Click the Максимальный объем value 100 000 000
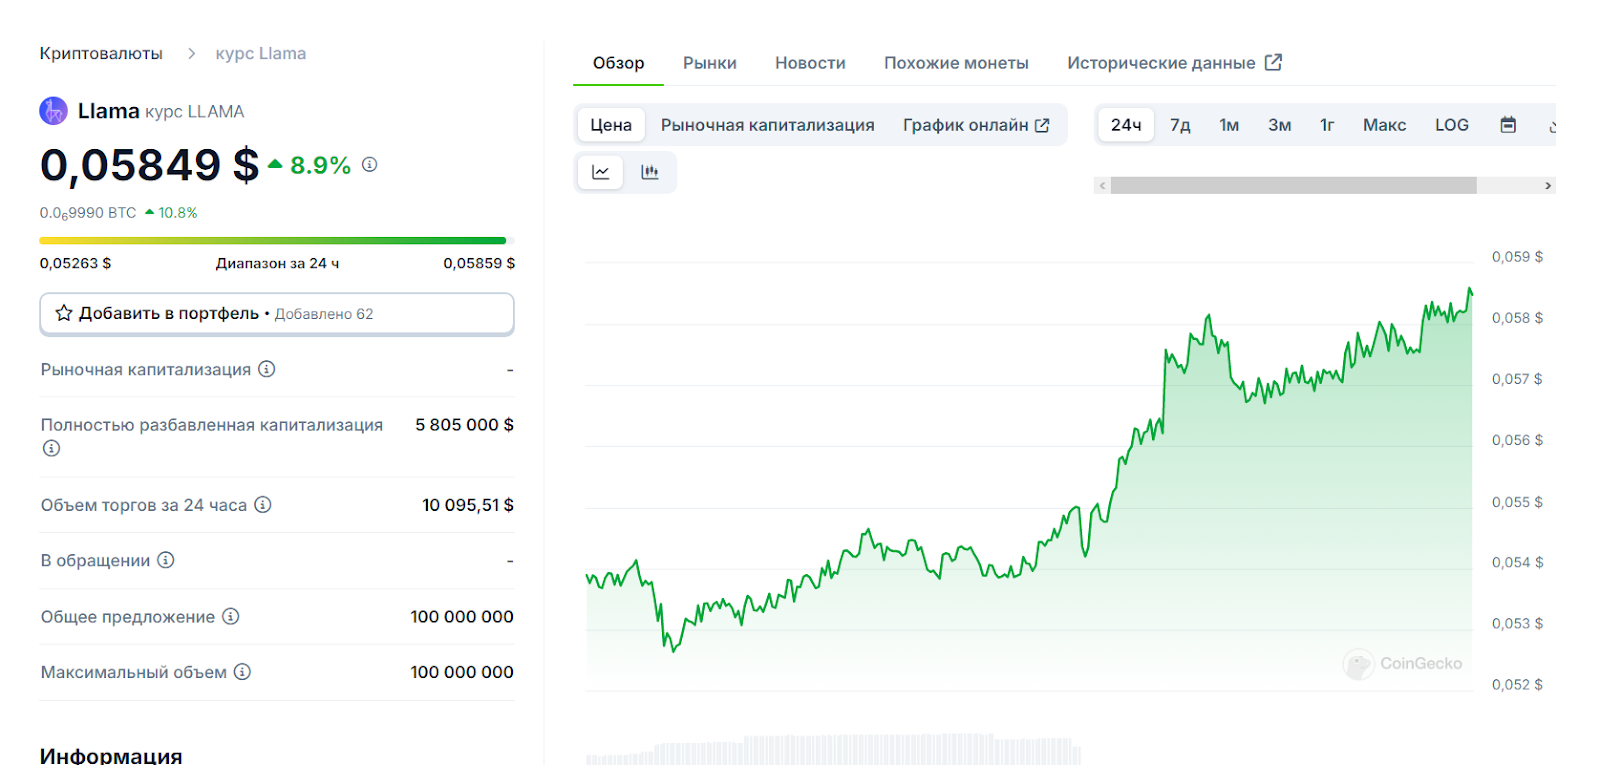Screen dimensions: 1600x765 (x=462, y=672)
